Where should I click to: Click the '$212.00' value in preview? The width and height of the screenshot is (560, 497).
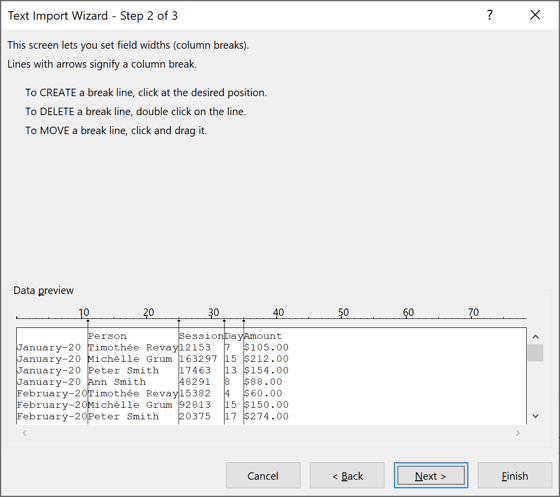click(266, 359)
